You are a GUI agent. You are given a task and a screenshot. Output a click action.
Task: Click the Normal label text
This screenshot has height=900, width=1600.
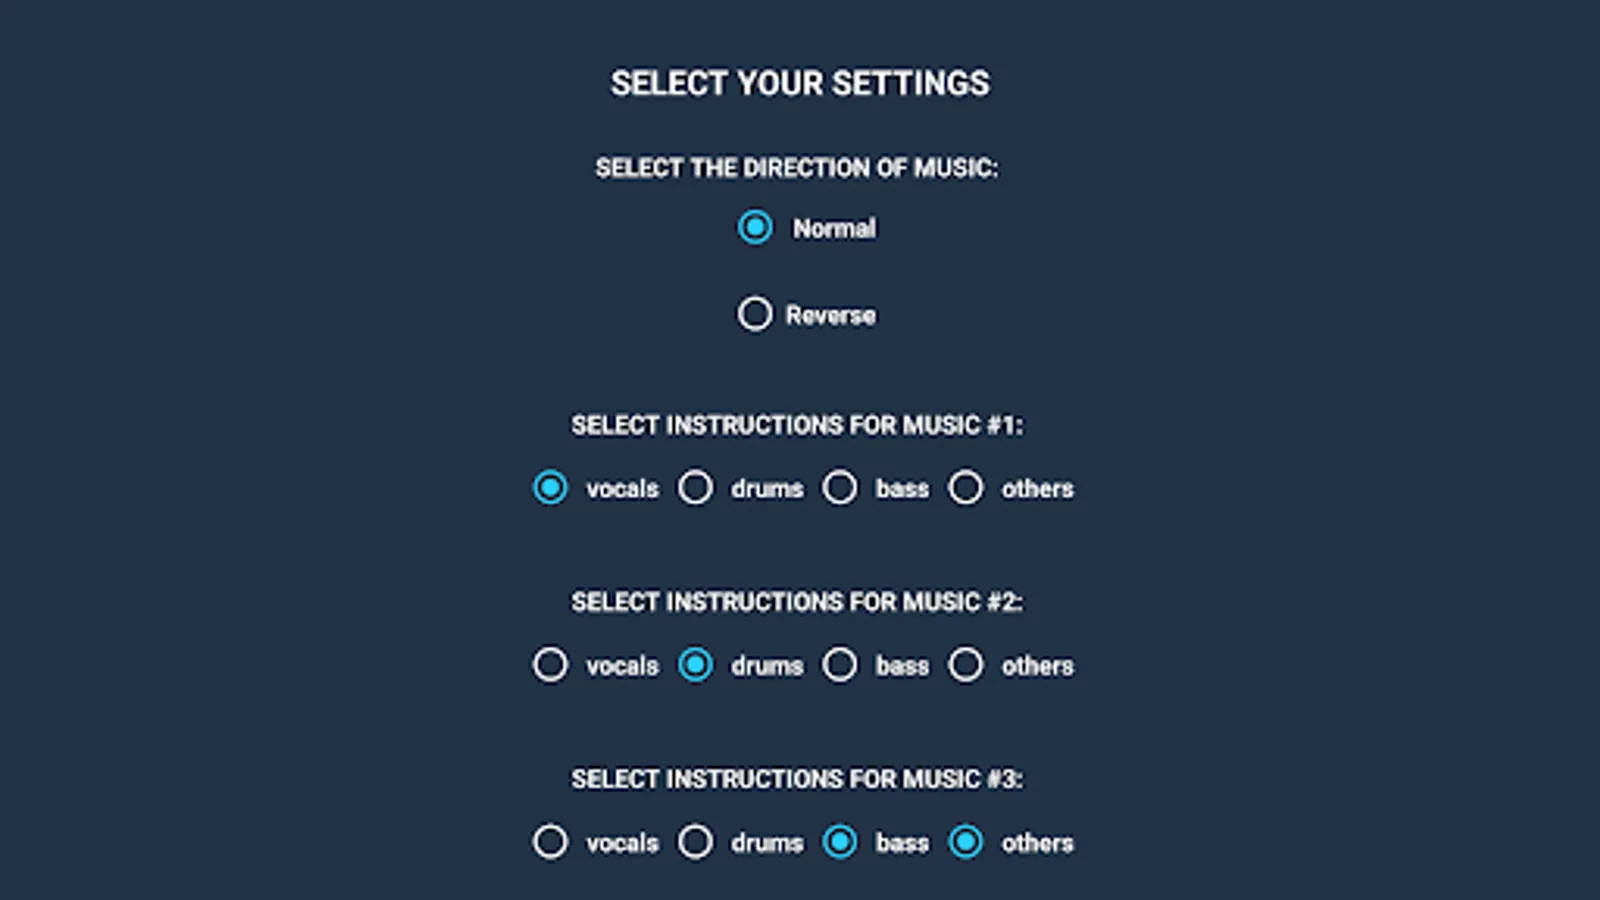coord(834,228)
